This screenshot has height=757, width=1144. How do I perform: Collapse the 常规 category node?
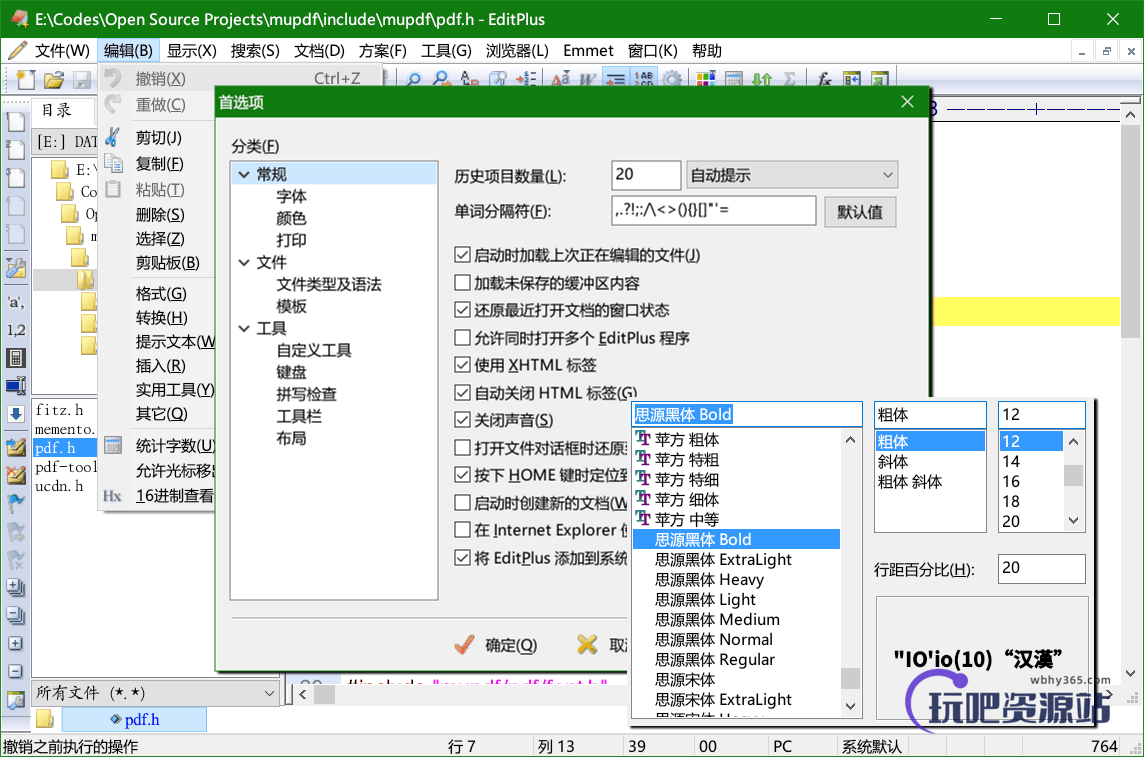click(244, 174)
